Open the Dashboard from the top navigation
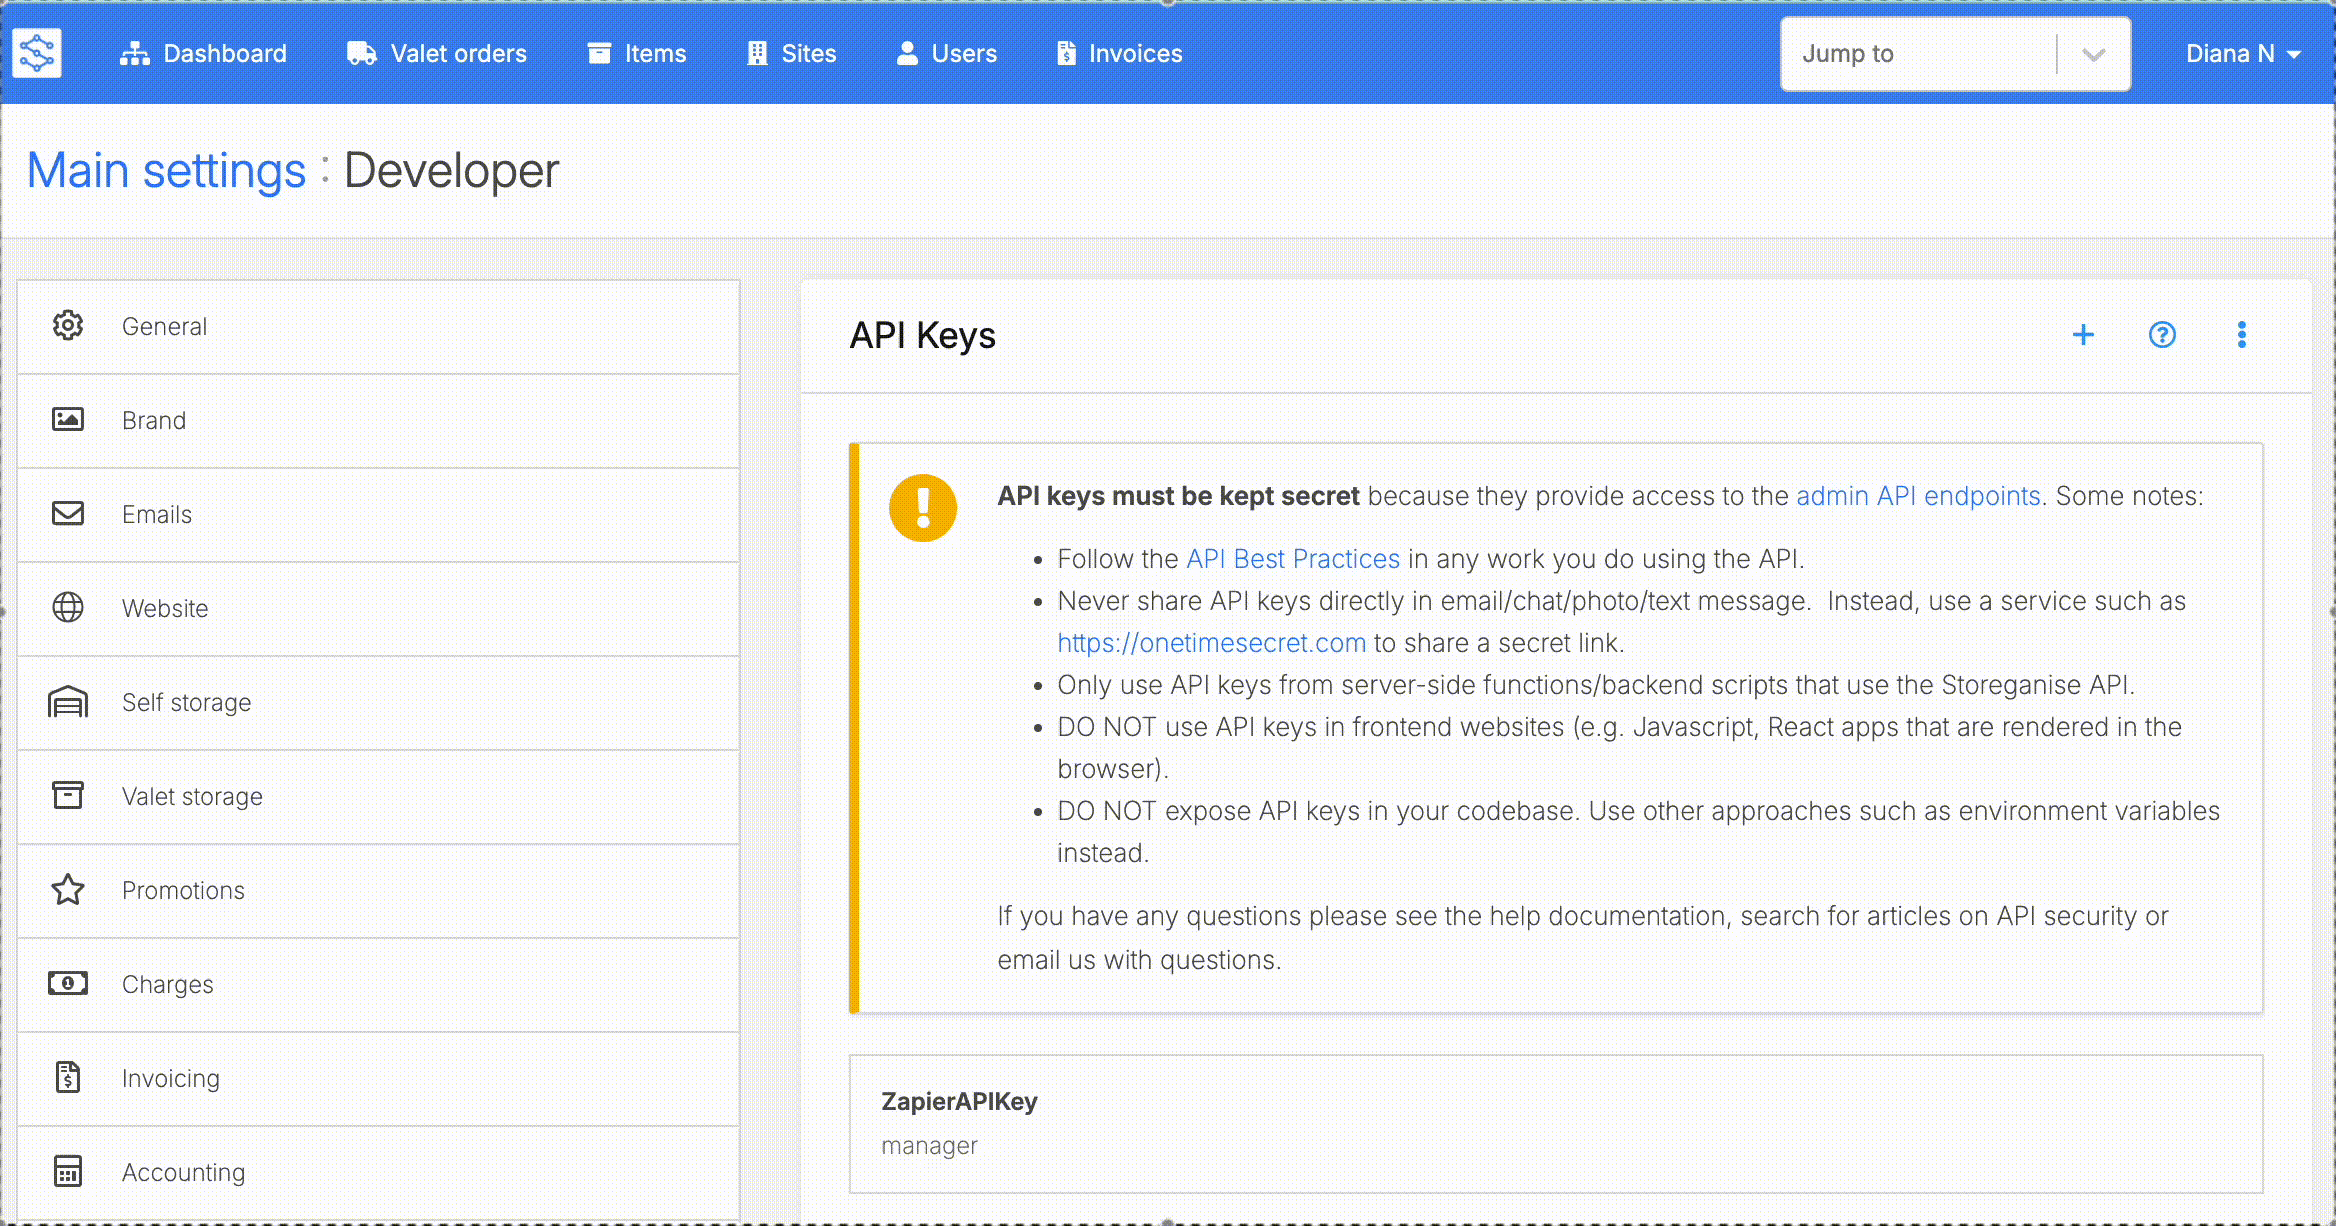2336x1226 pixels. pyautogui.click(x=203, y=54)
